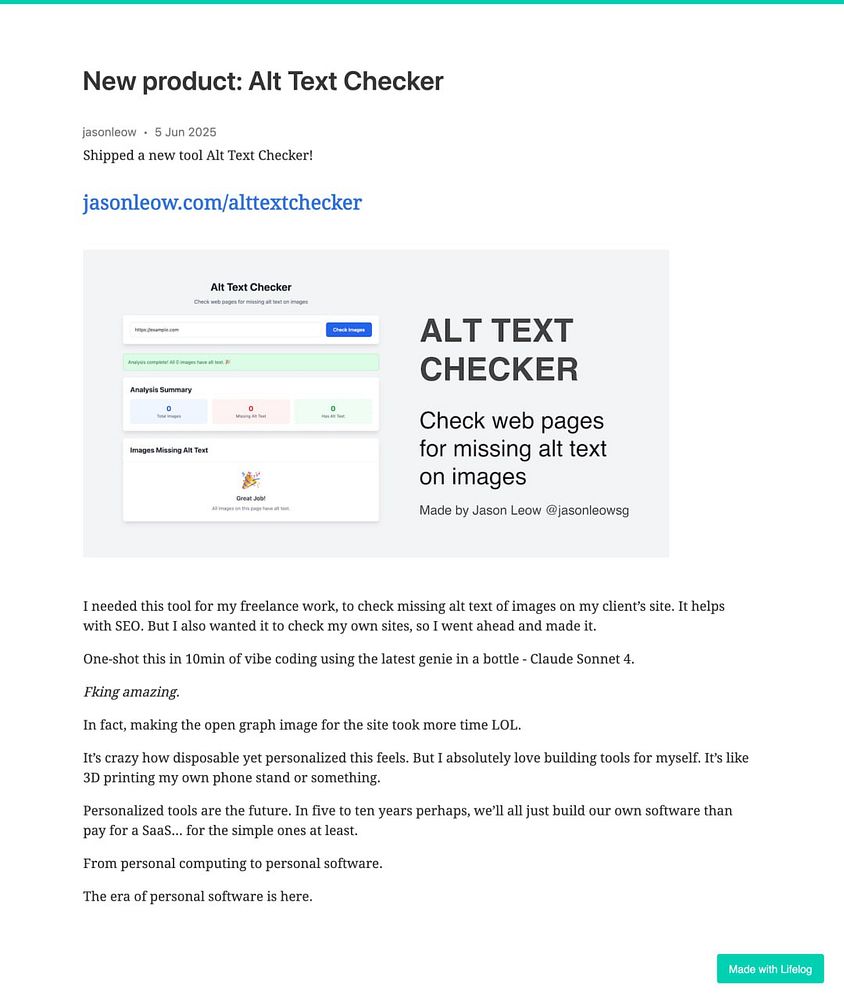Click the party popper emoji icon
Image resolution: width=844 pixels, height=1000 pixels.
(251, 480)
